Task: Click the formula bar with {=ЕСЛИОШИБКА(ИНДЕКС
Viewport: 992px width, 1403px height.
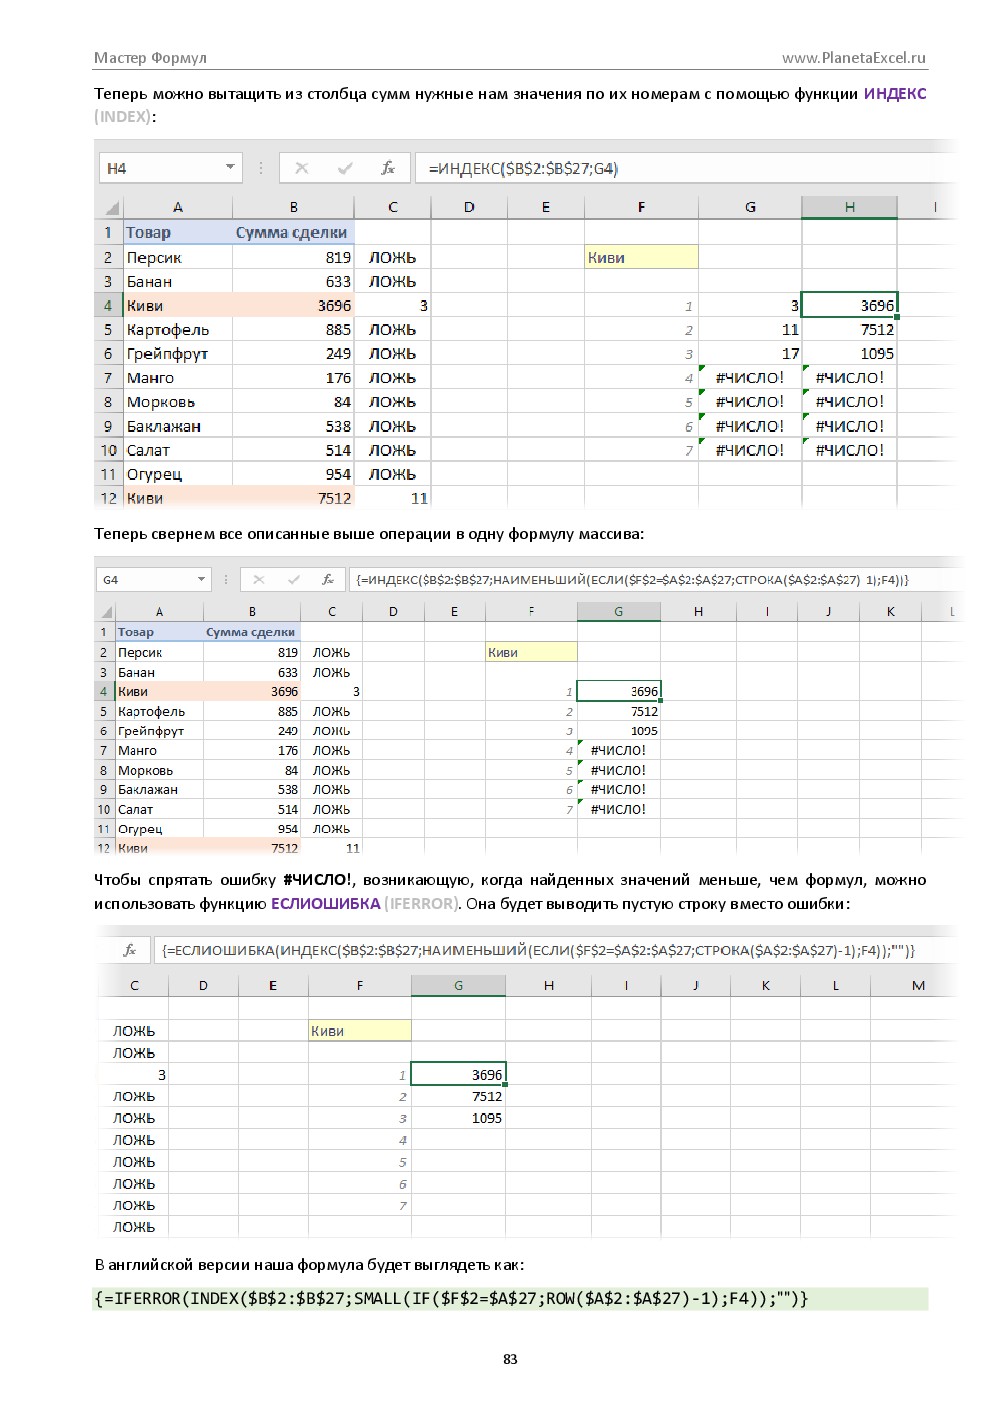Action: 554,950
